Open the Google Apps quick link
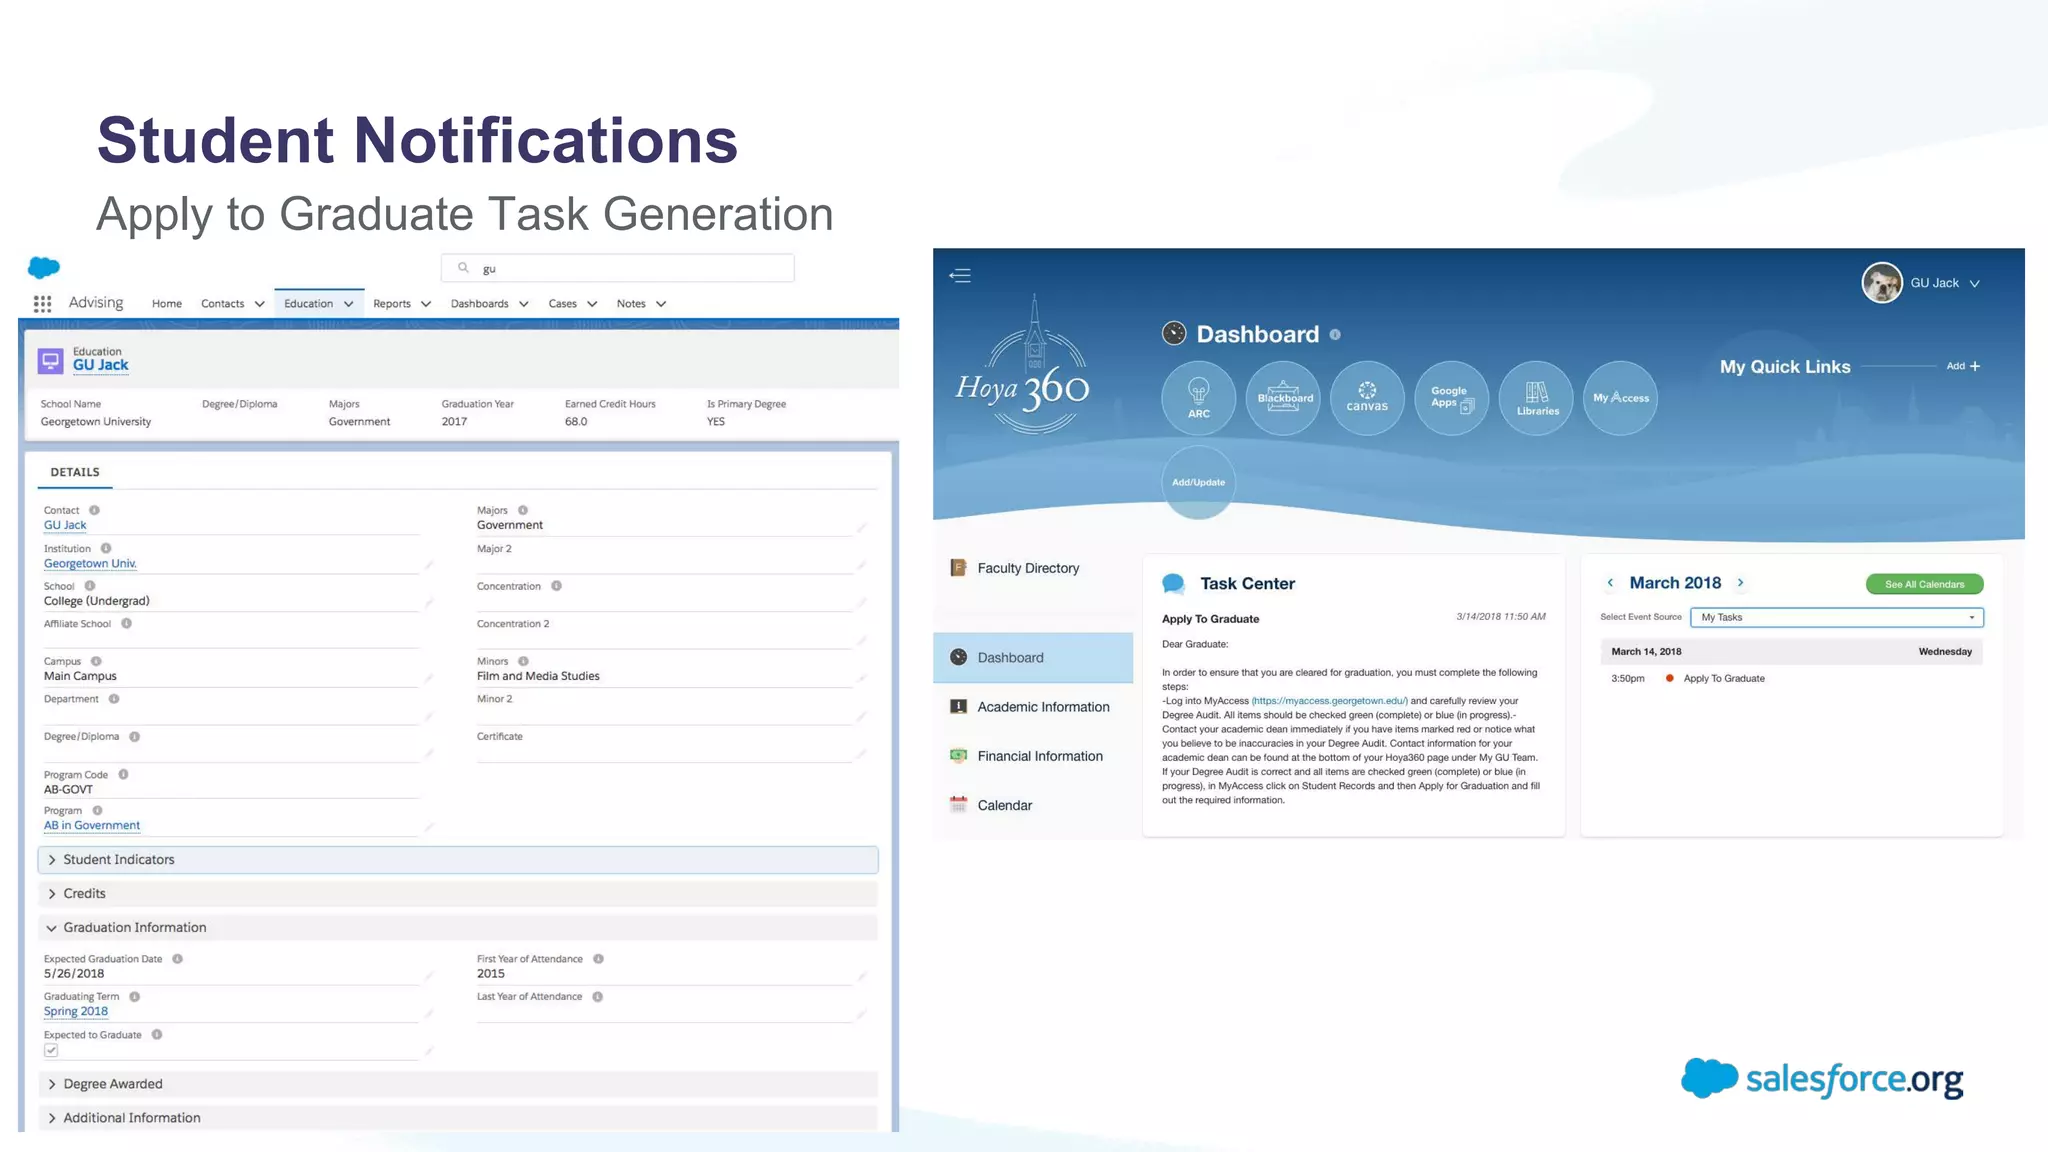Image resolution: width=2048 pixels, height=1152 pixels. pyautogui.click(x=1452, y=398)
